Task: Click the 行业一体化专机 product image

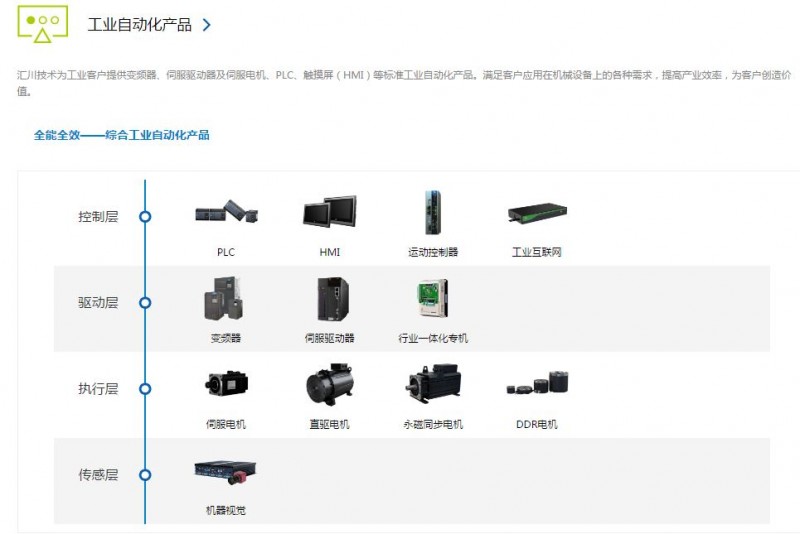Action: 433,298
